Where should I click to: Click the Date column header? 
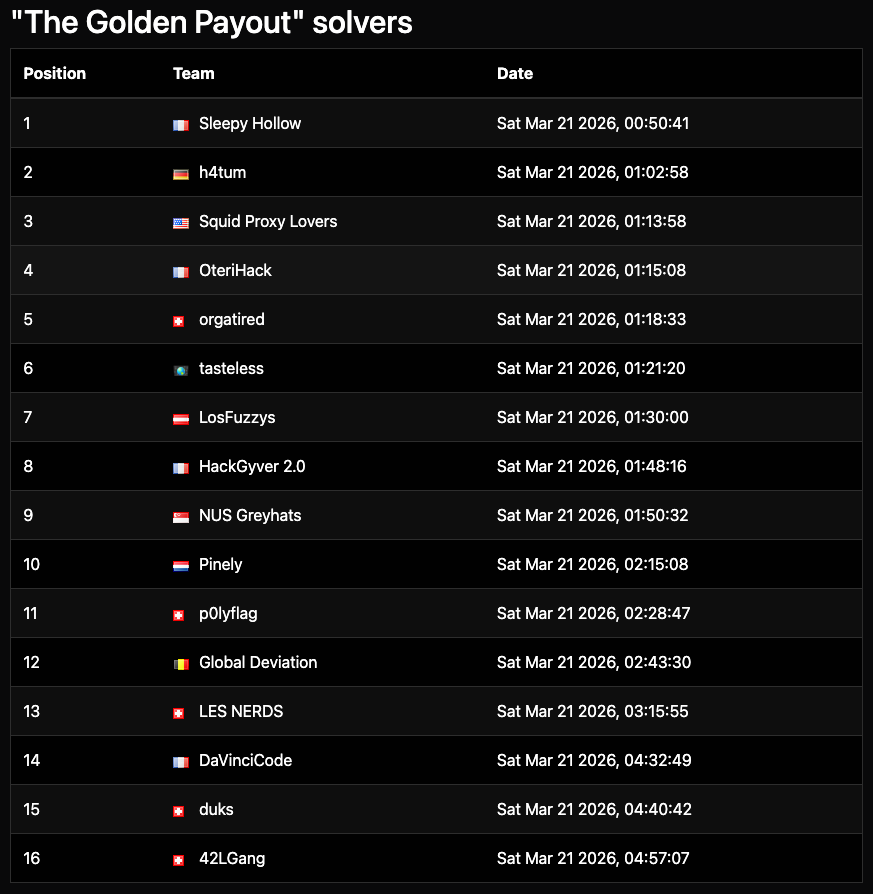click(x=515, y=74)
